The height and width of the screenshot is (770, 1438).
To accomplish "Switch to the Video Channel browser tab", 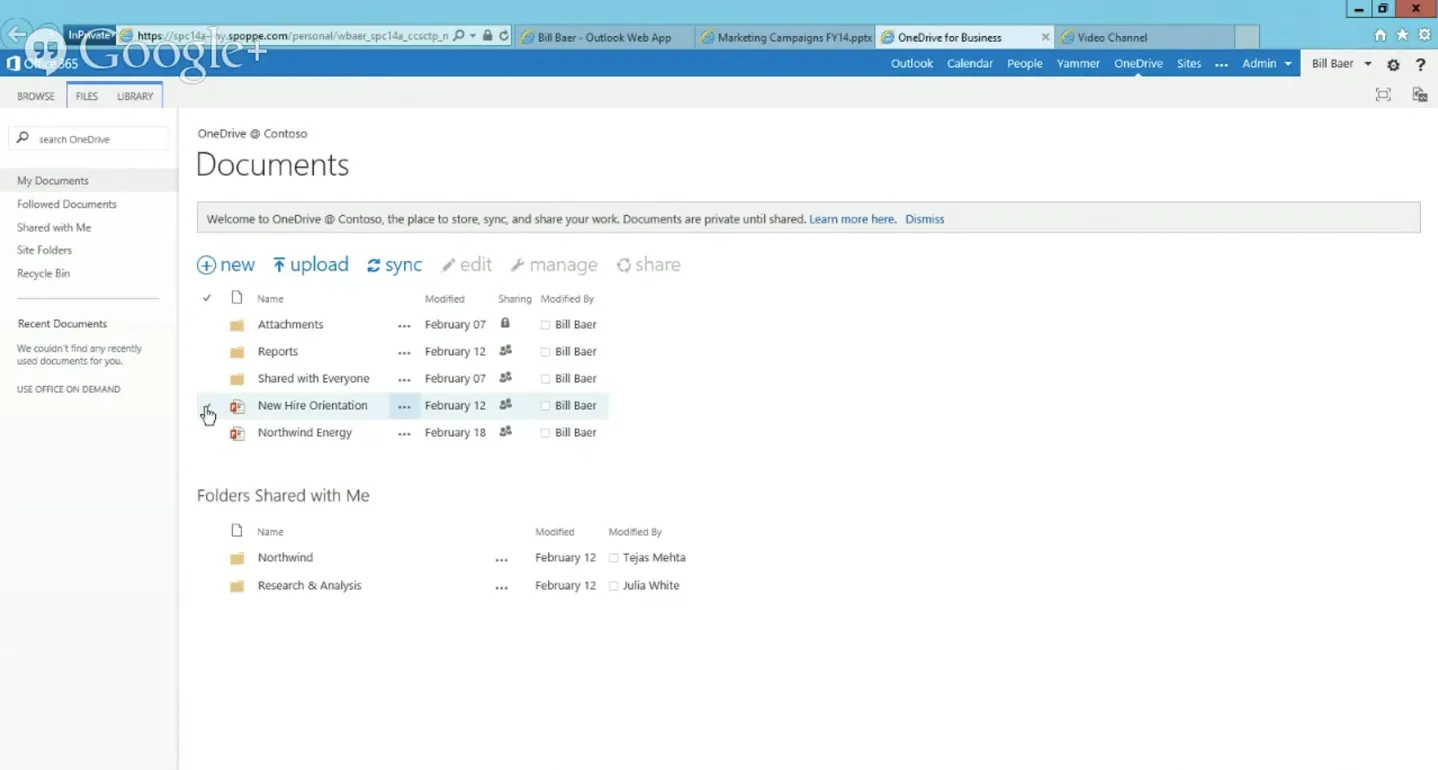I will tap(1145, 37).
